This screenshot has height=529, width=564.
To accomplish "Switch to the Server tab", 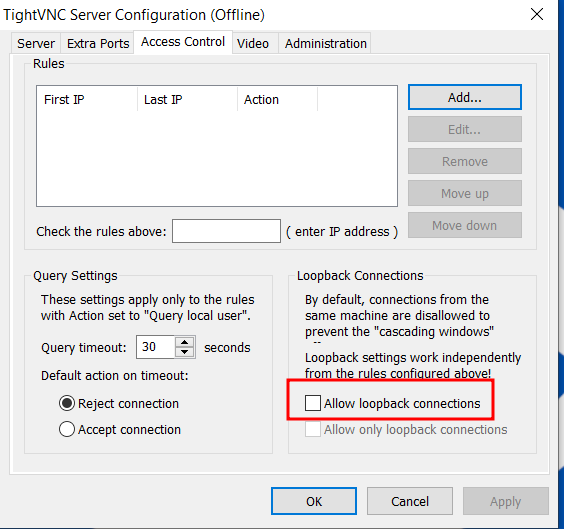I will tap(36, 44).
